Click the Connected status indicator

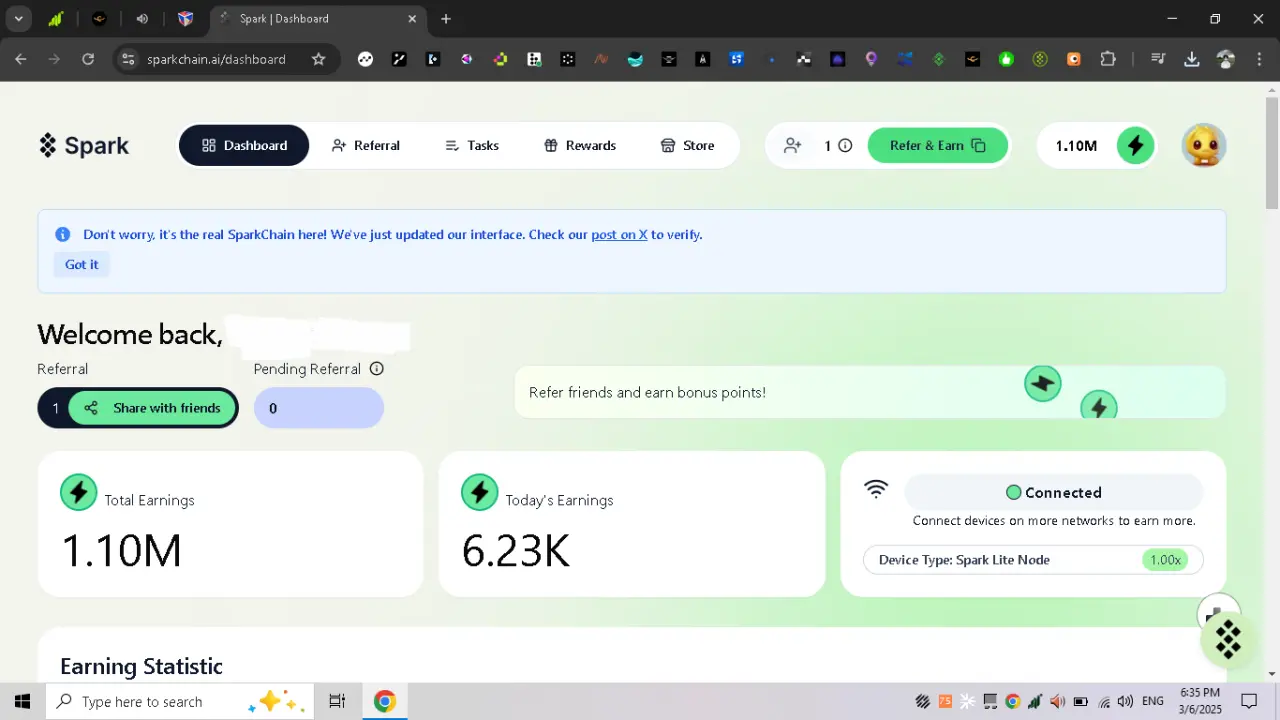pyautogui.click(x=1054, y=492)
